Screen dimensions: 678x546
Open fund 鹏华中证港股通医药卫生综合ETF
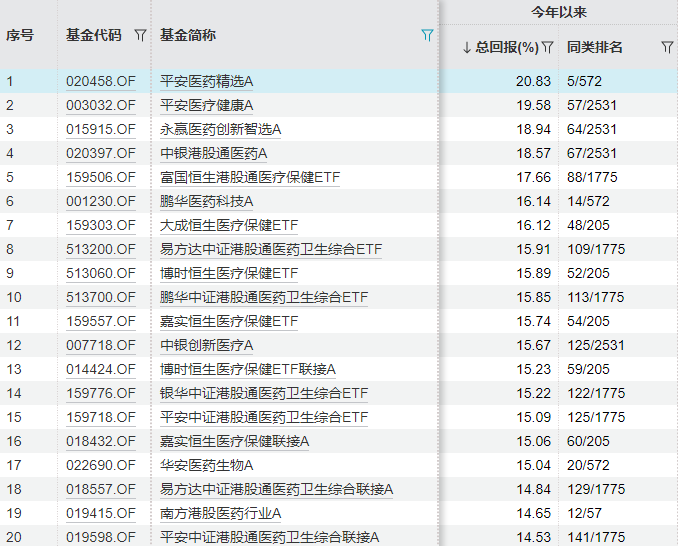pyautogui.click(x=264, y=297)
